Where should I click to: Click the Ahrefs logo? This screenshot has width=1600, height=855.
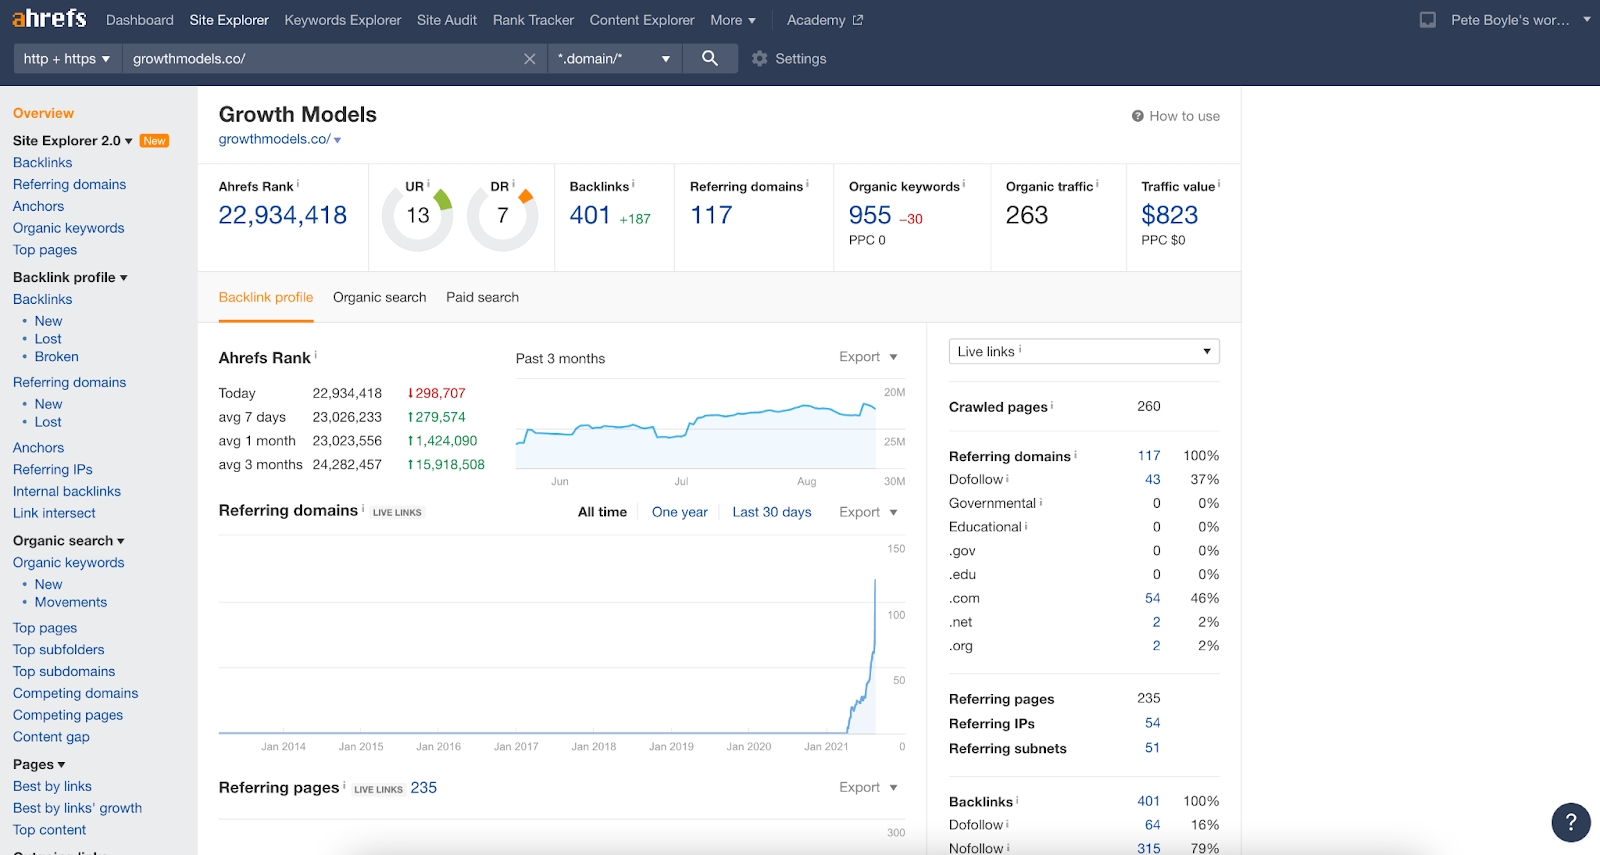tap(49, 19)
